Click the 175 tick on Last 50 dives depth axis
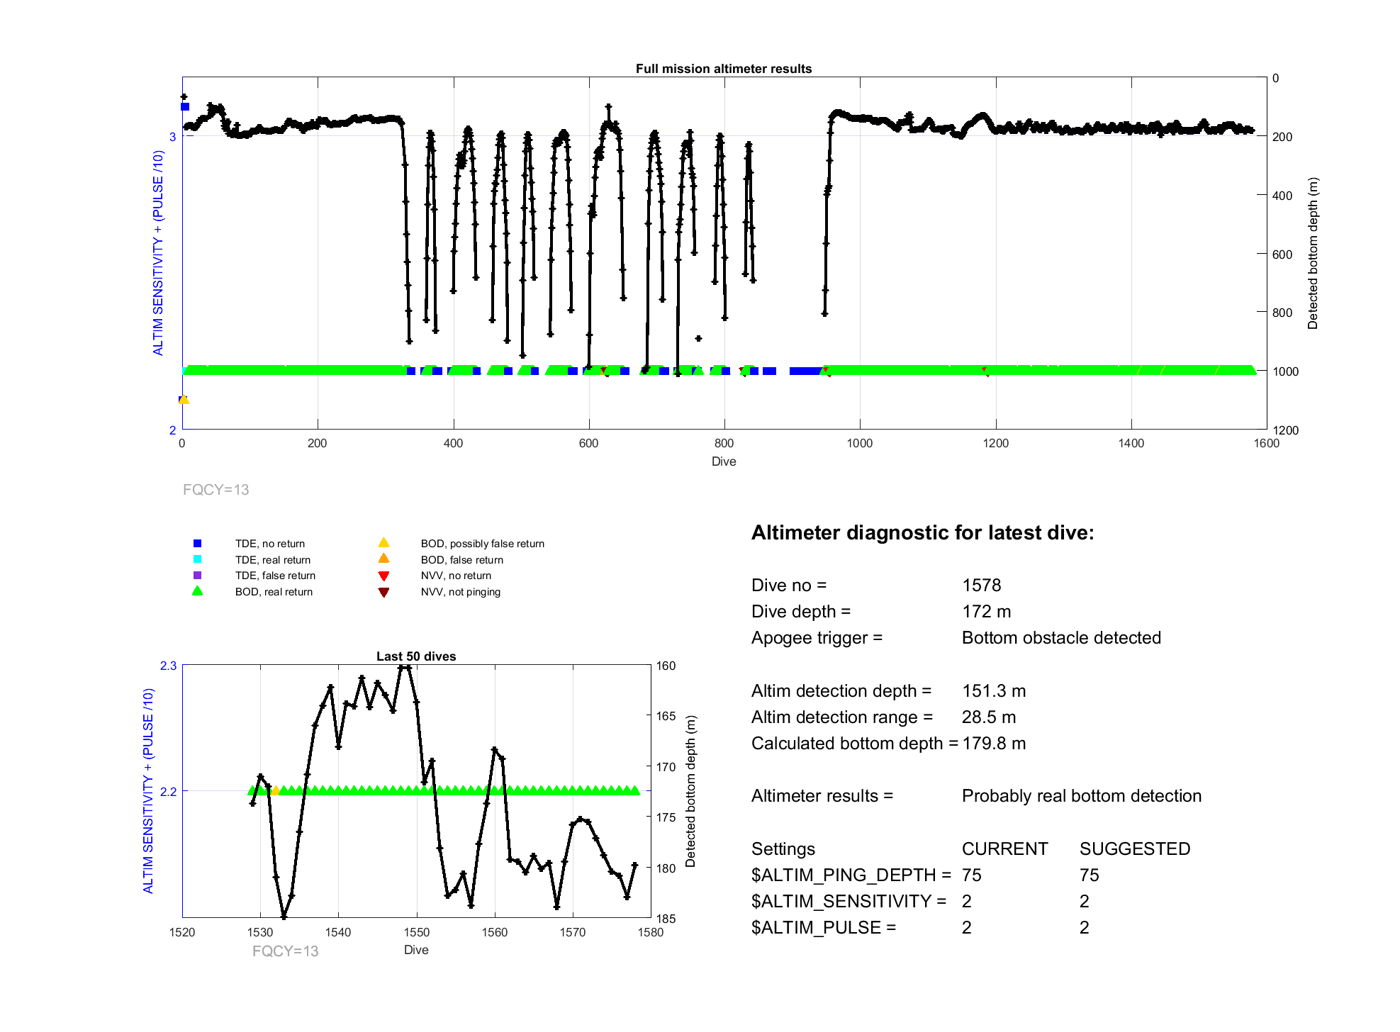The width and height of the screenshot is (1400, 1032). (666, 818)
